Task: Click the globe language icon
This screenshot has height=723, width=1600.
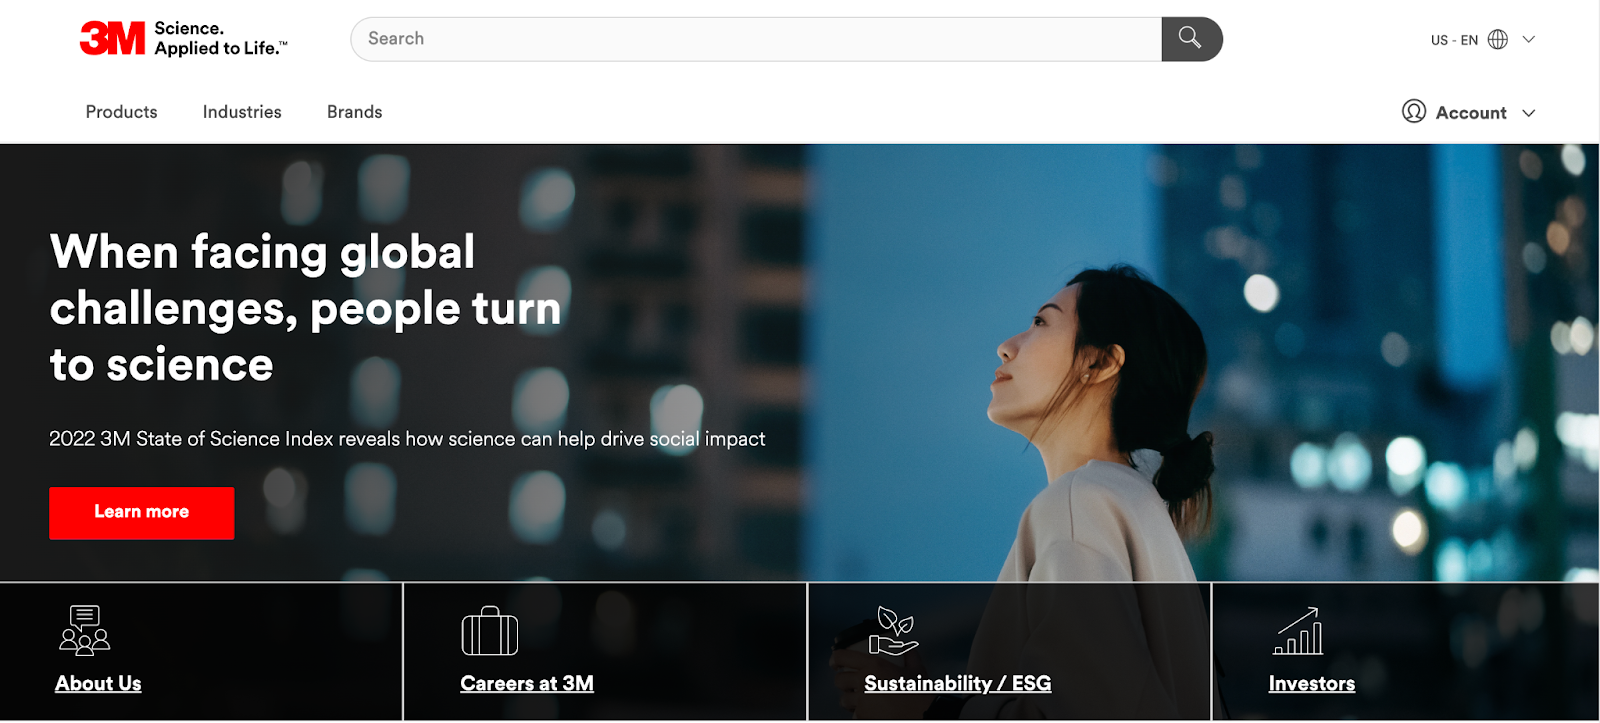Action: tap(1498, 39)
